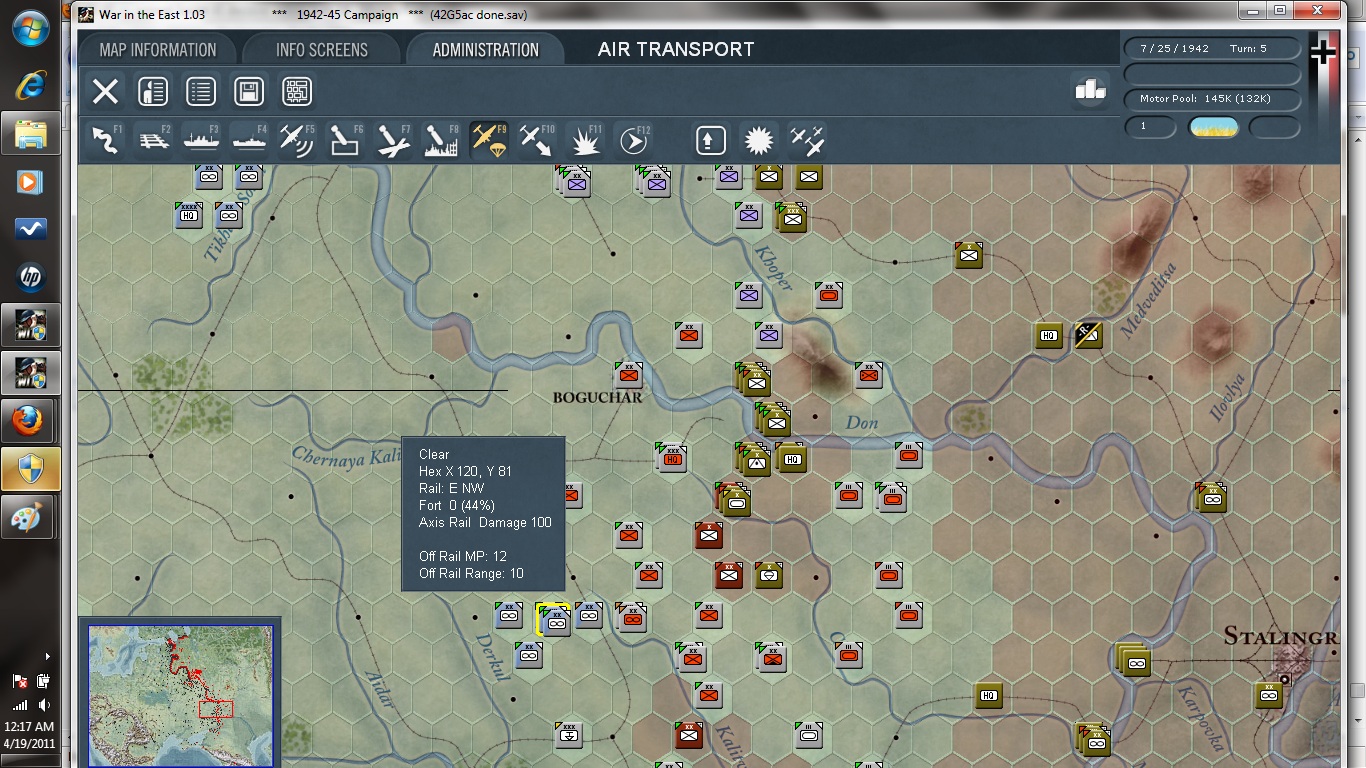
Task: Click the grid map pattern icon
Action: (x=297, y=92)
